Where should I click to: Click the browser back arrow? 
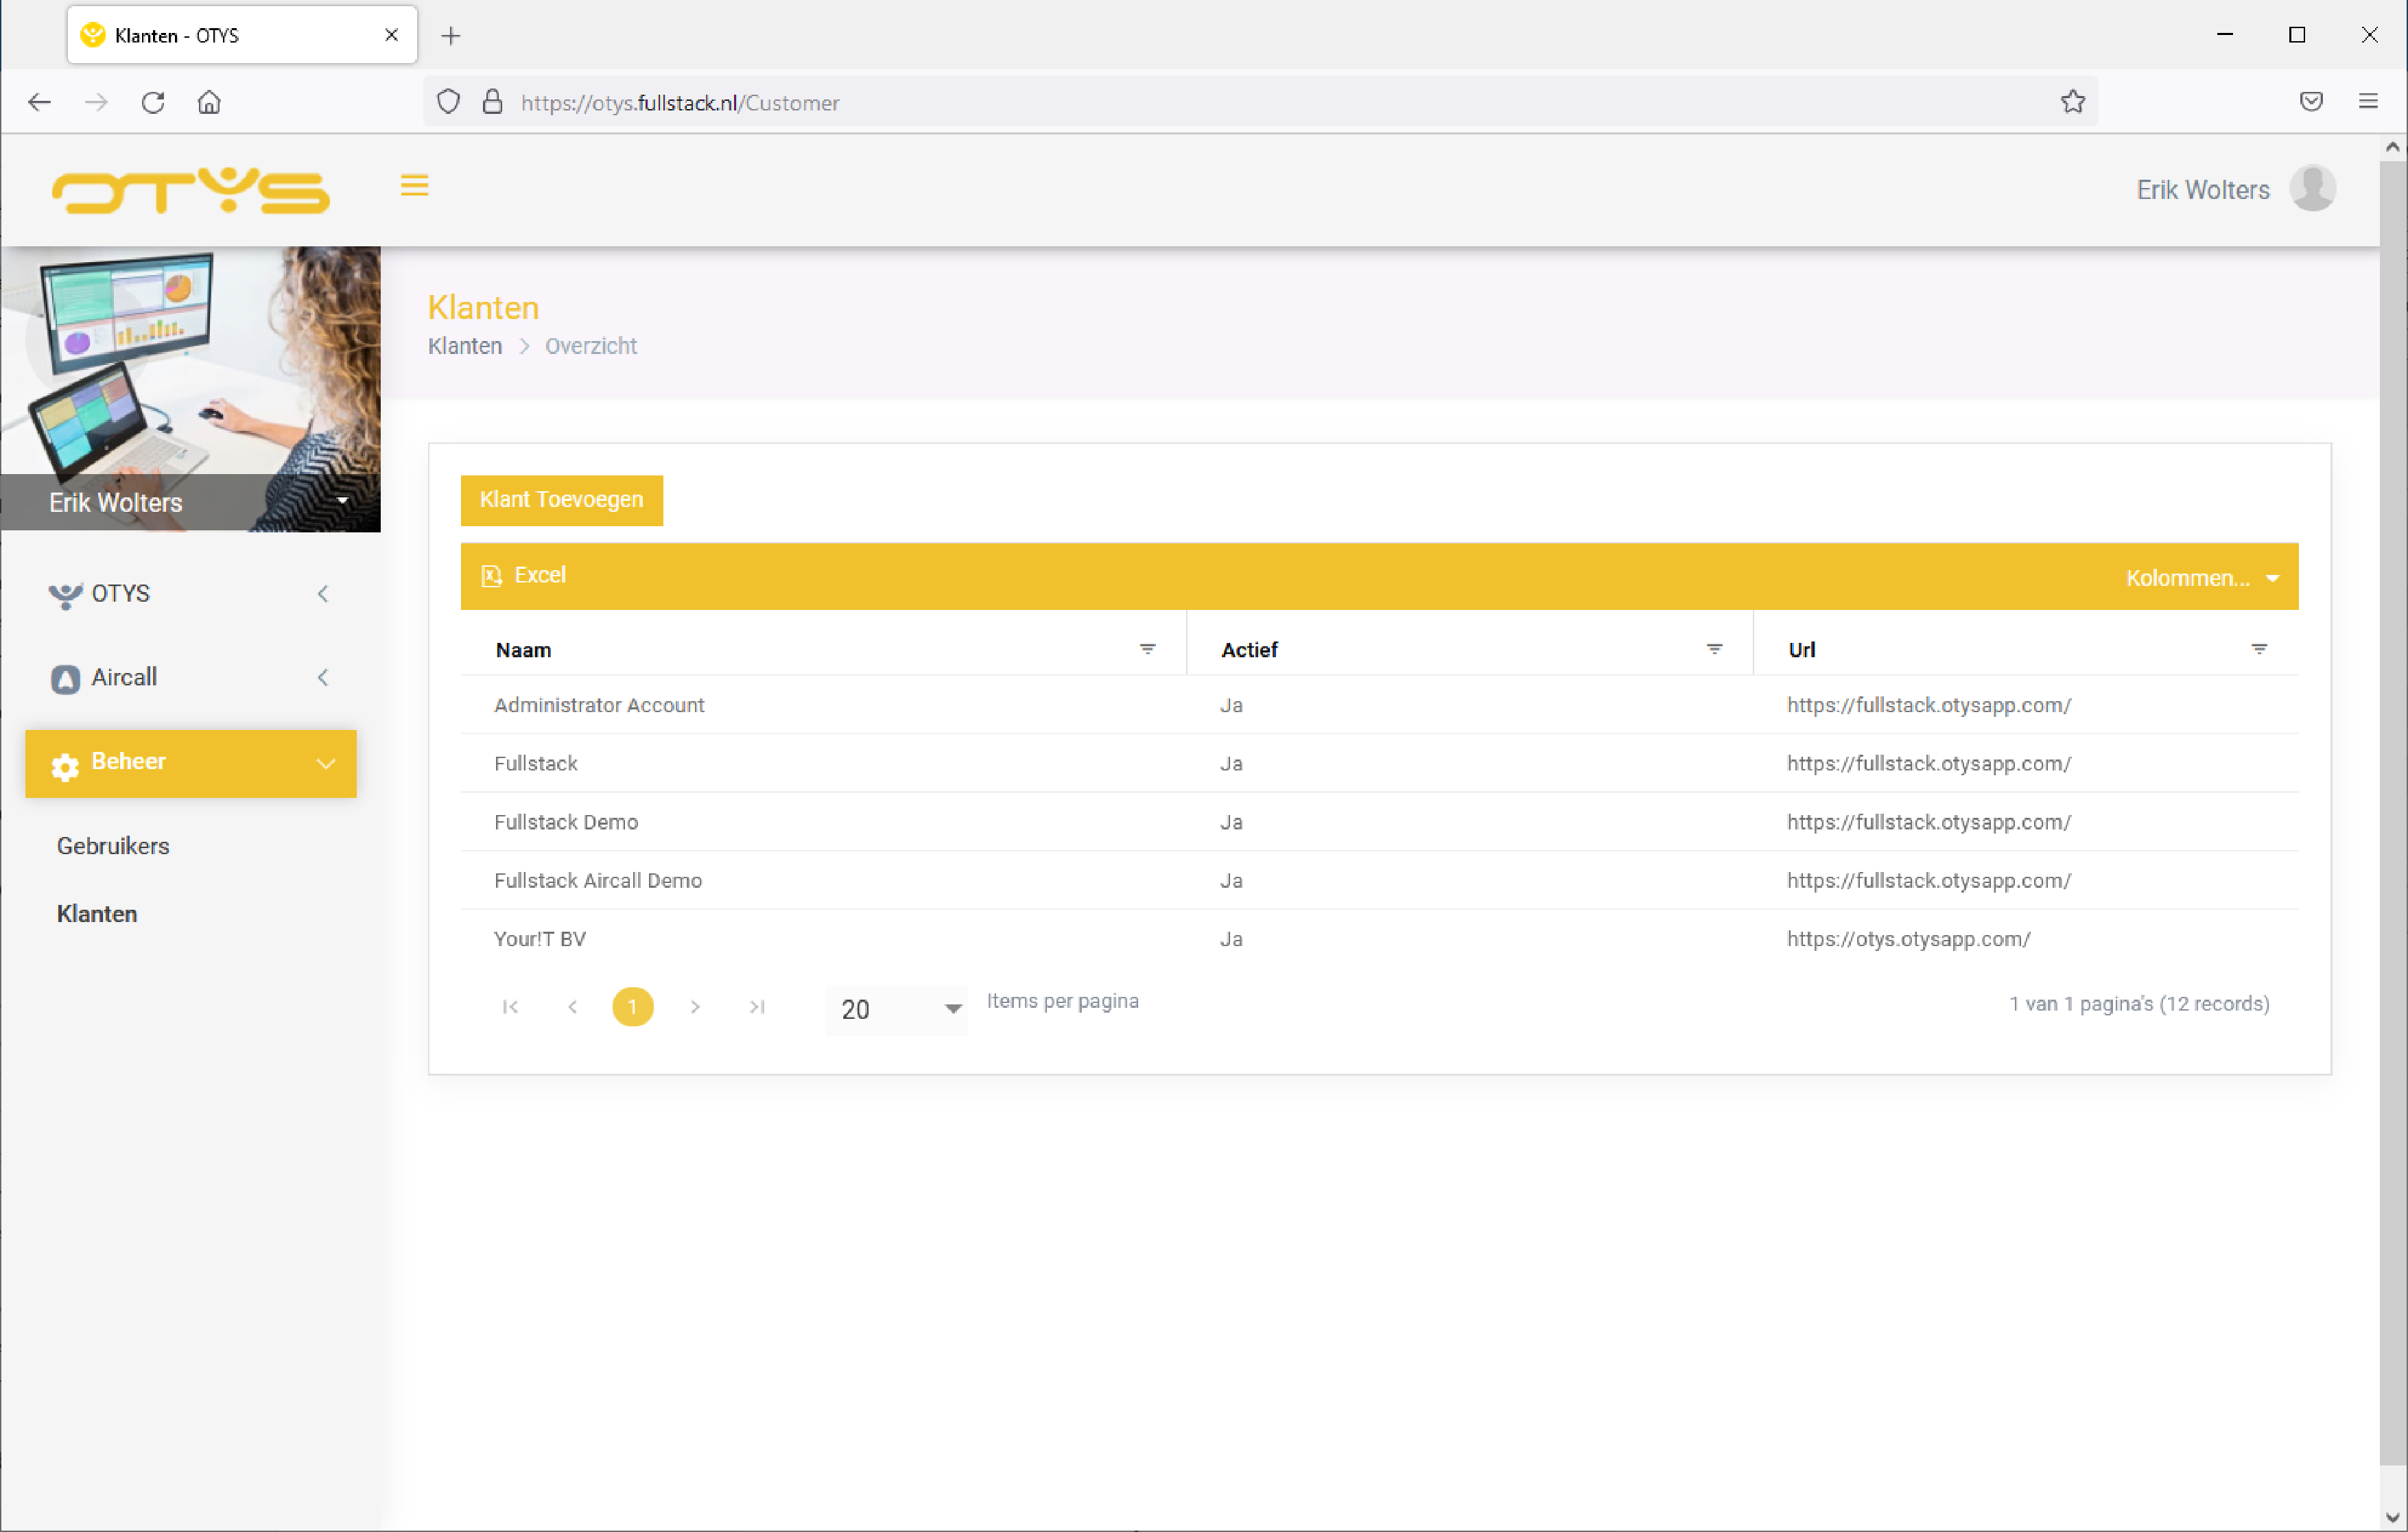(x=39, y=102)
